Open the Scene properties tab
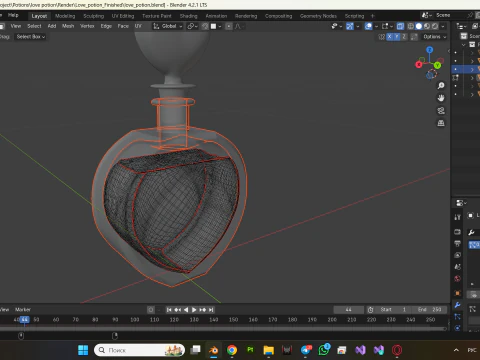 point(457,267)
